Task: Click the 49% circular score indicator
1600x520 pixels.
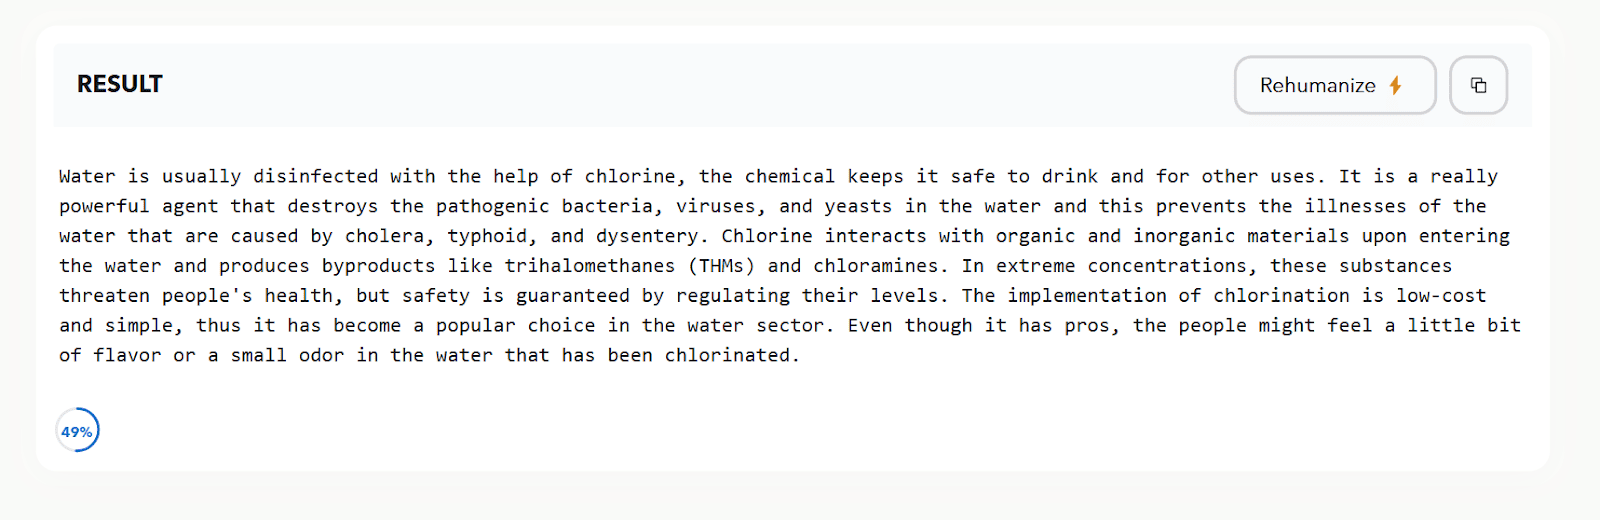Action: (x=77, y=431)
